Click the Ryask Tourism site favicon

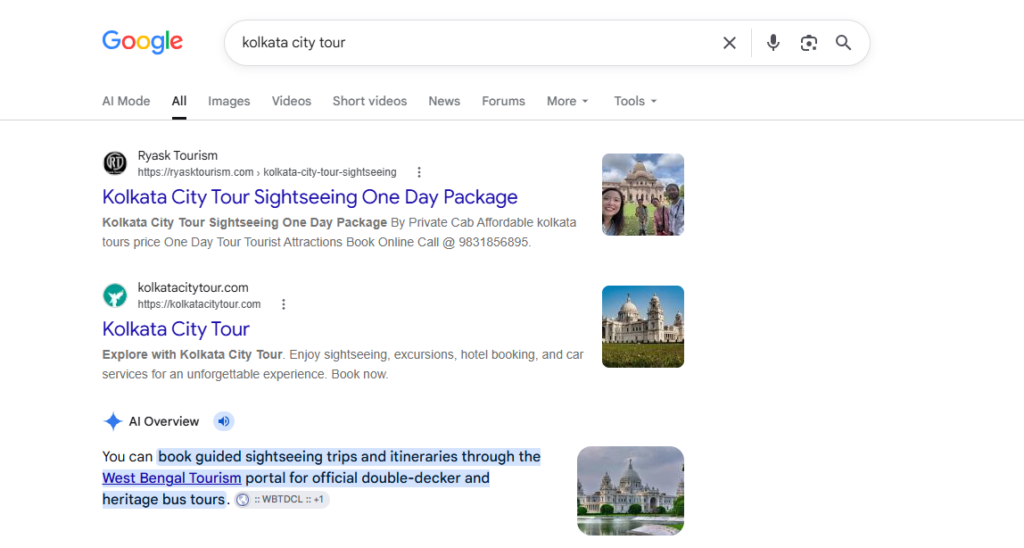click(x=115, y=163)
